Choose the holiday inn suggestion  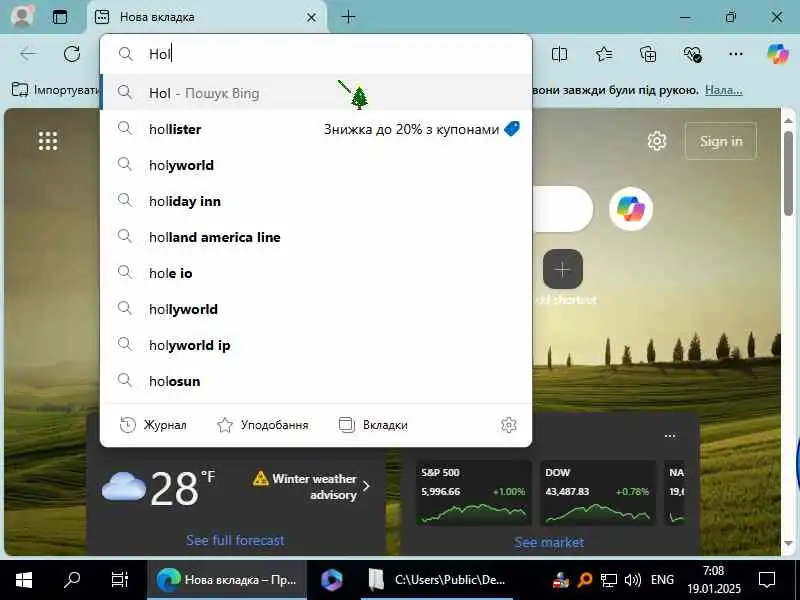click(x=316, y=201)
